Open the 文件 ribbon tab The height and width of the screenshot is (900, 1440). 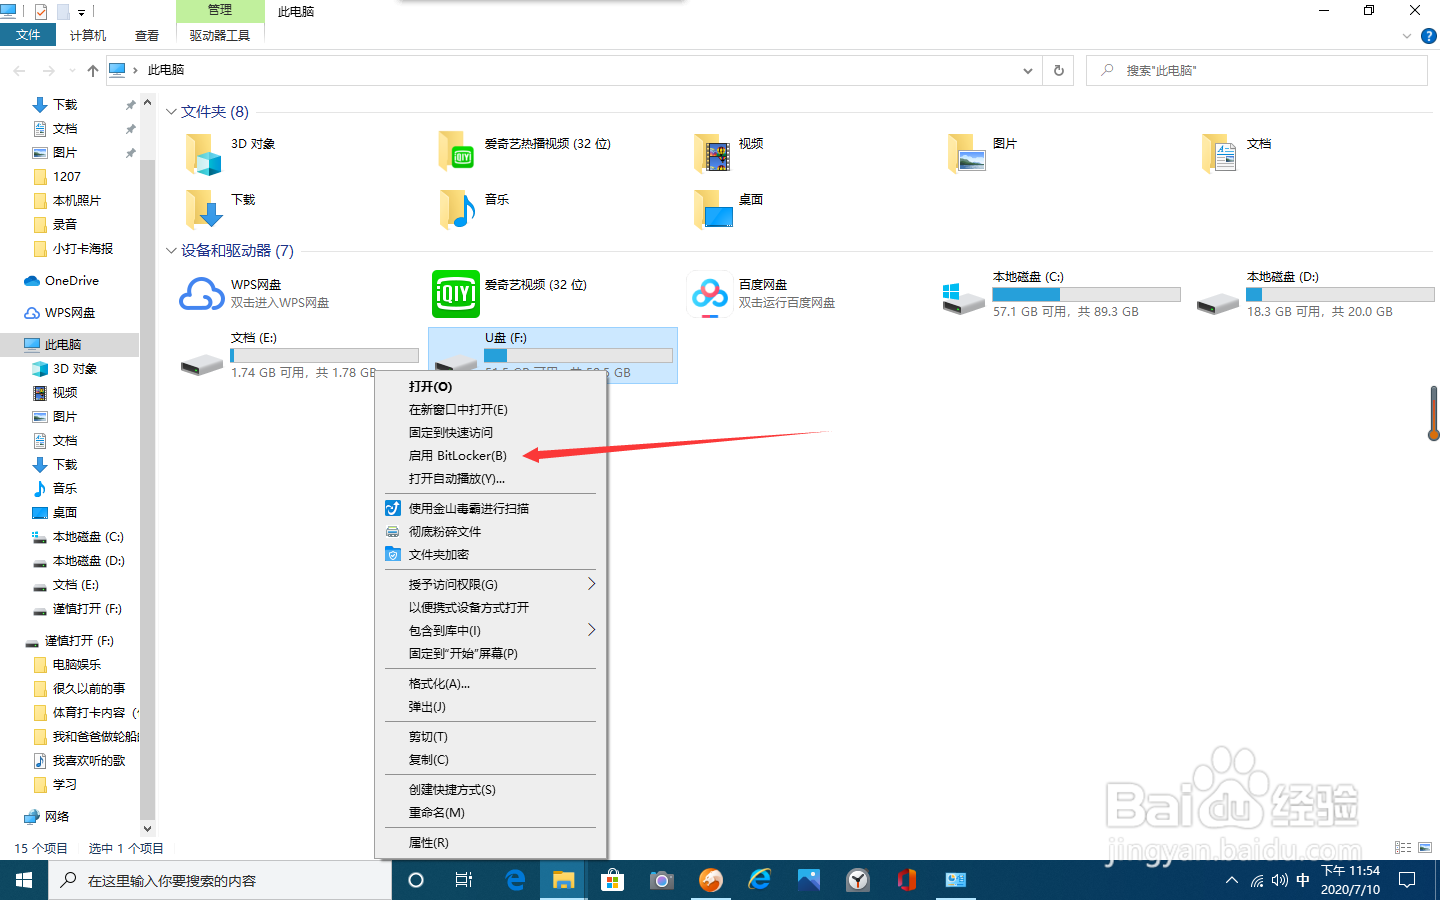point(28,35)
